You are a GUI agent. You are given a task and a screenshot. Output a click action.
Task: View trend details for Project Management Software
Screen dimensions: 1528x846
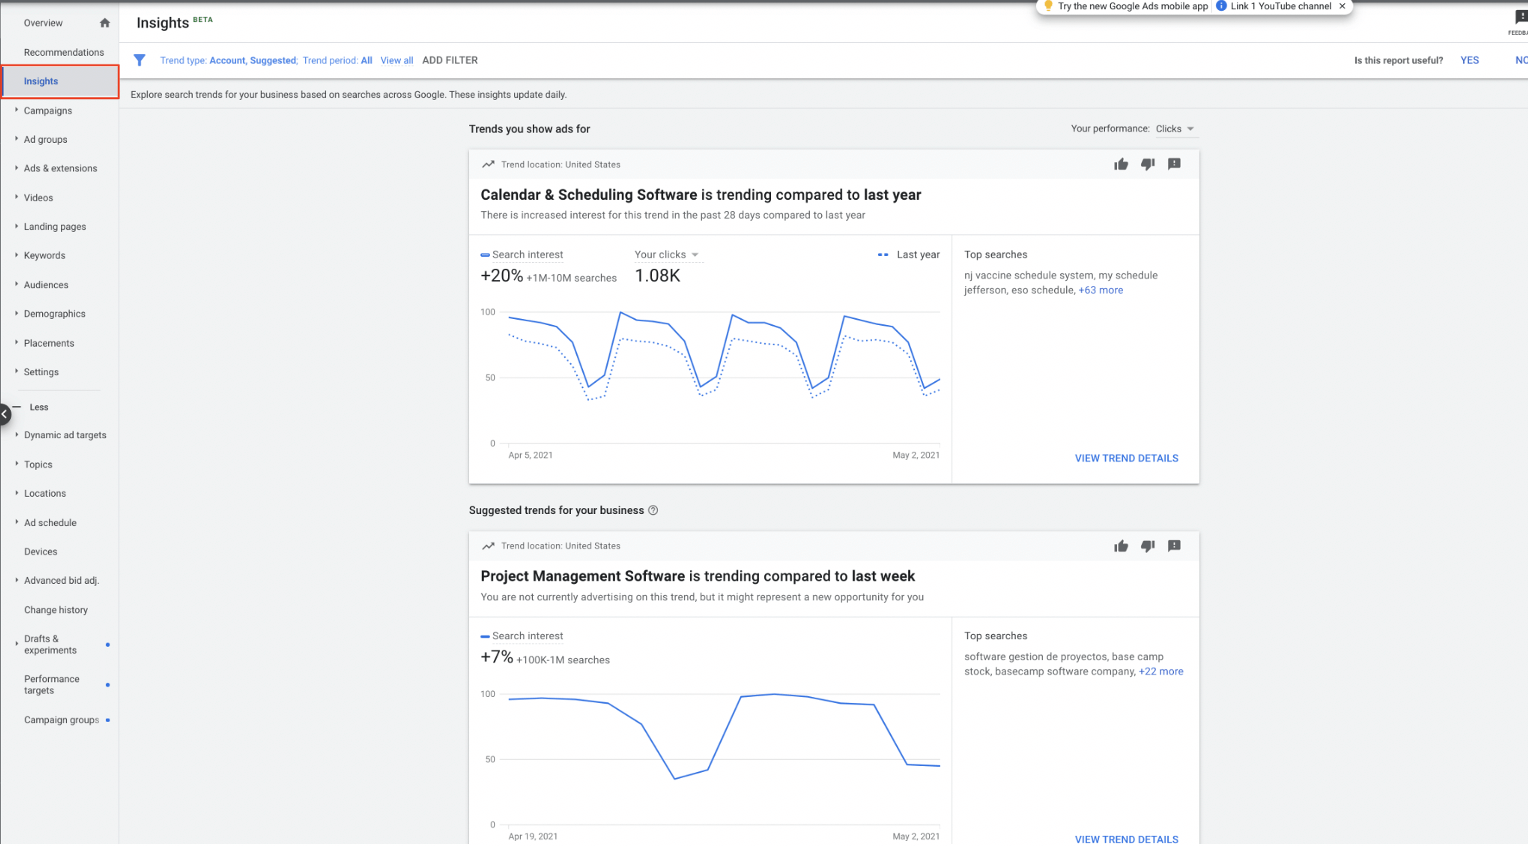pos(1126,839)
